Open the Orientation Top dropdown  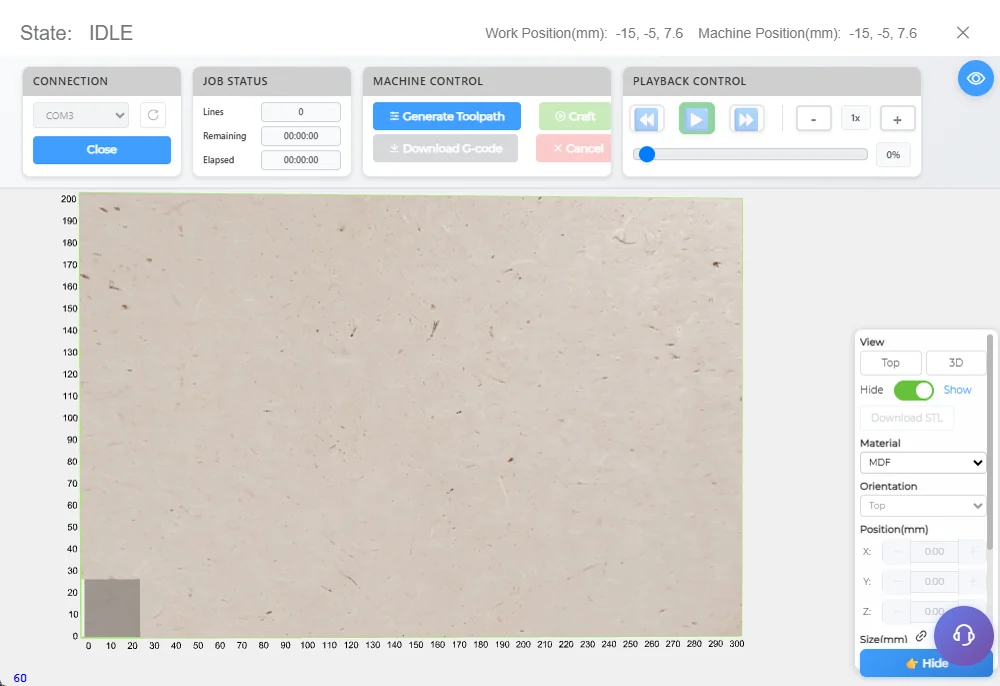click(923, 506)
